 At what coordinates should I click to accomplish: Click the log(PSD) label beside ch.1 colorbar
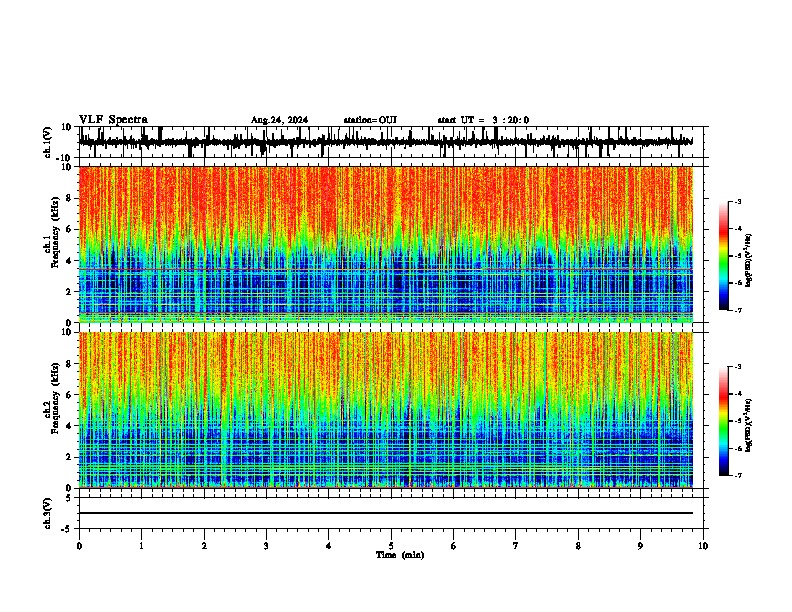[749, 261]
